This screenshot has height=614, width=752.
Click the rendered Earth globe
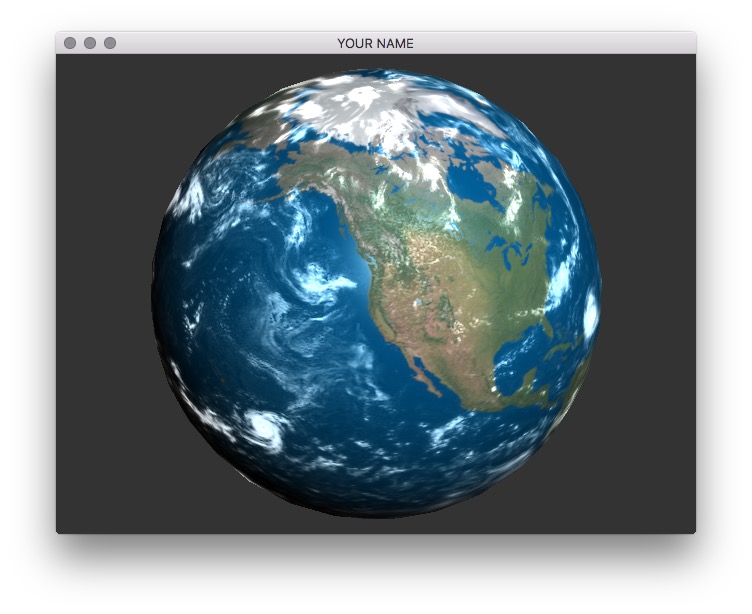coord(376,294)
